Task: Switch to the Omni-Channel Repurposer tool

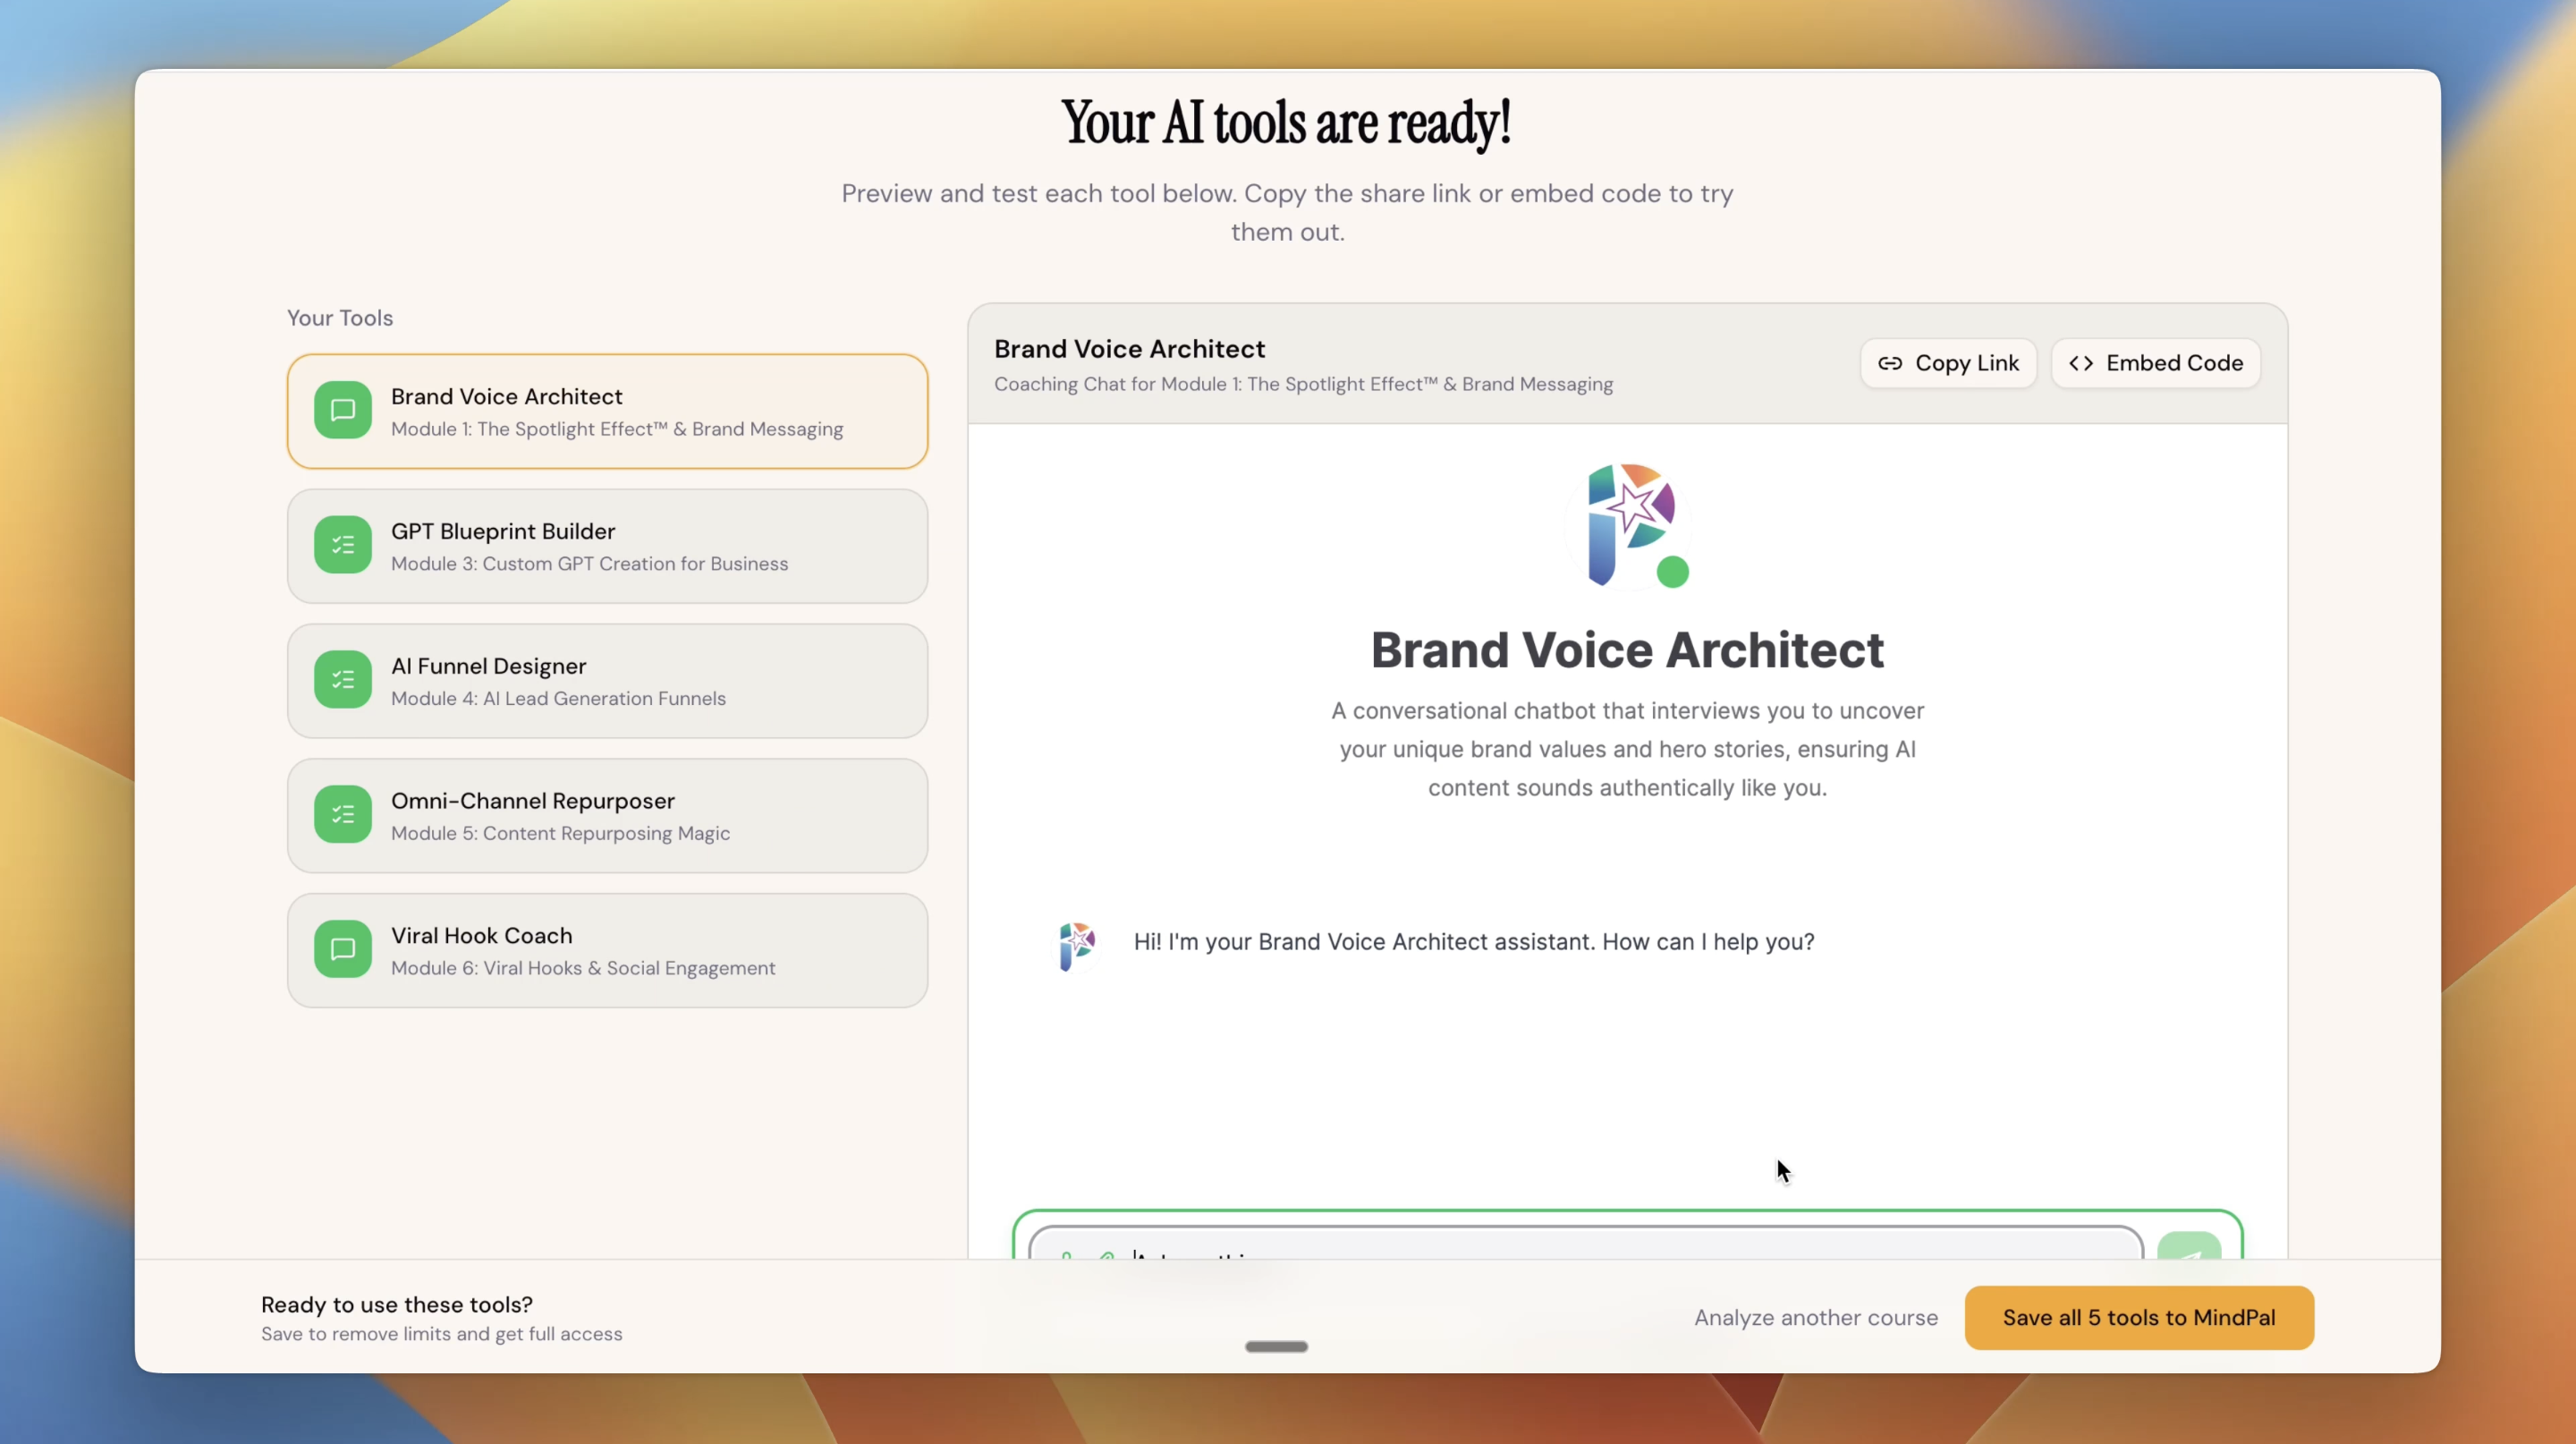Action: (x=606, y=815)
